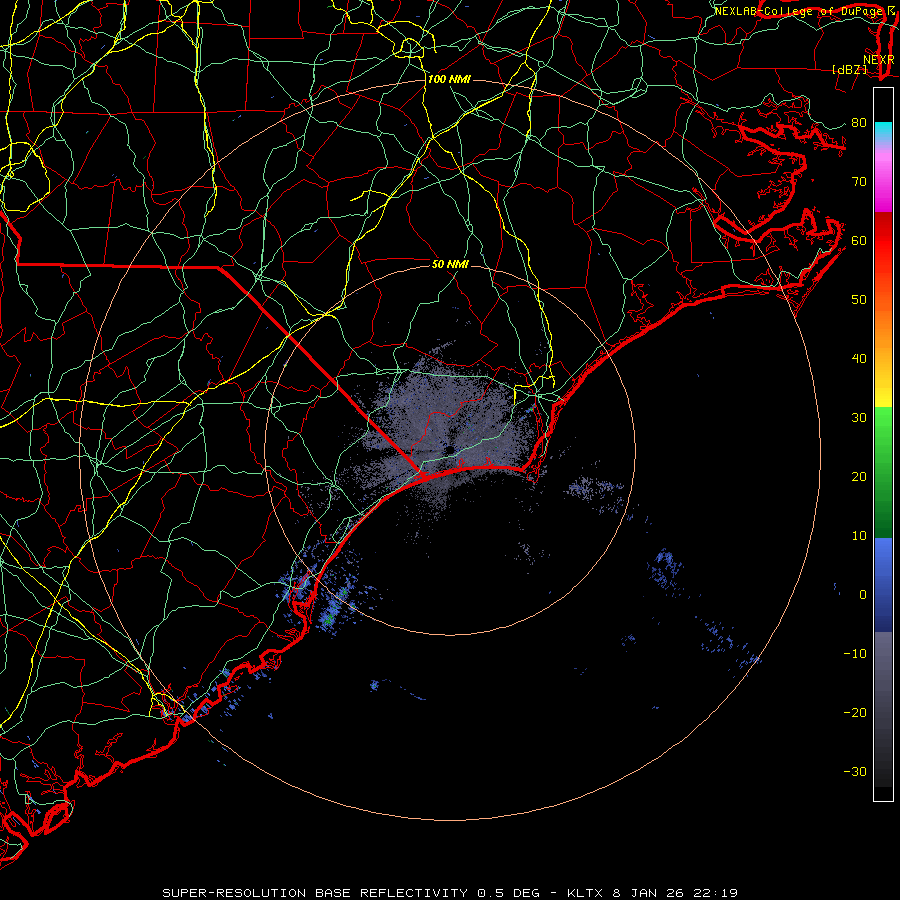Screen dimensions: 900x900
Task: Click the 80 value on the dBZ scale
Action: pyautogui.click(x=859, y=123)
